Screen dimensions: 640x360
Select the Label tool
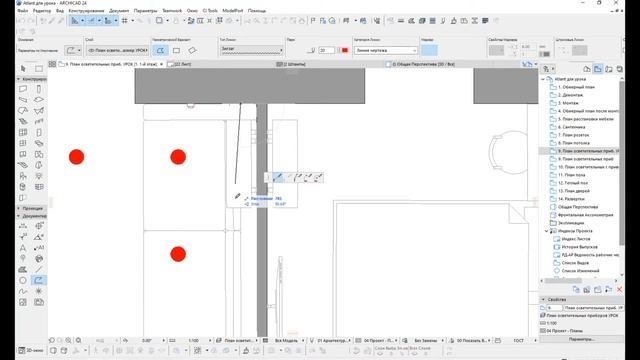pyautogui.click(x=39, y=248)
